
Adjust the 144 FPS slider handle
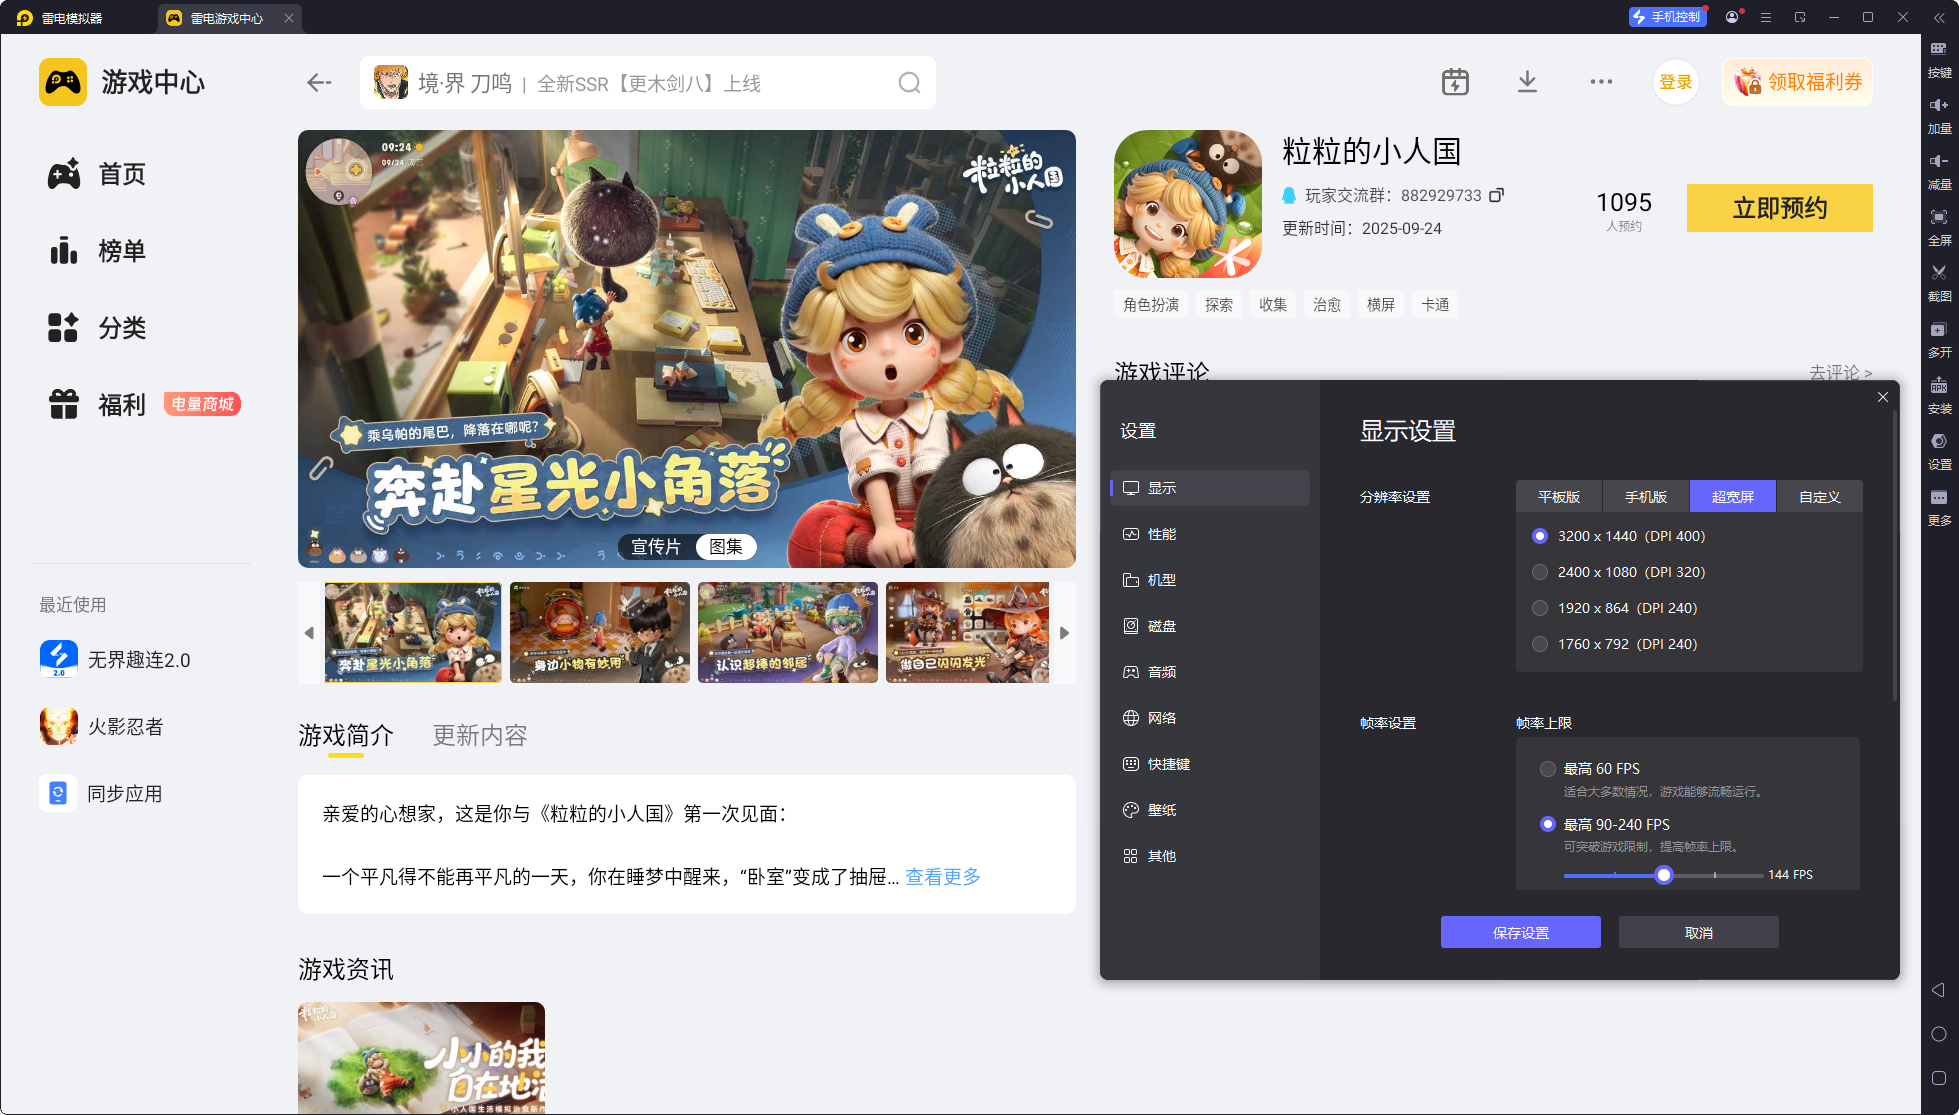tap(1664, 875)
